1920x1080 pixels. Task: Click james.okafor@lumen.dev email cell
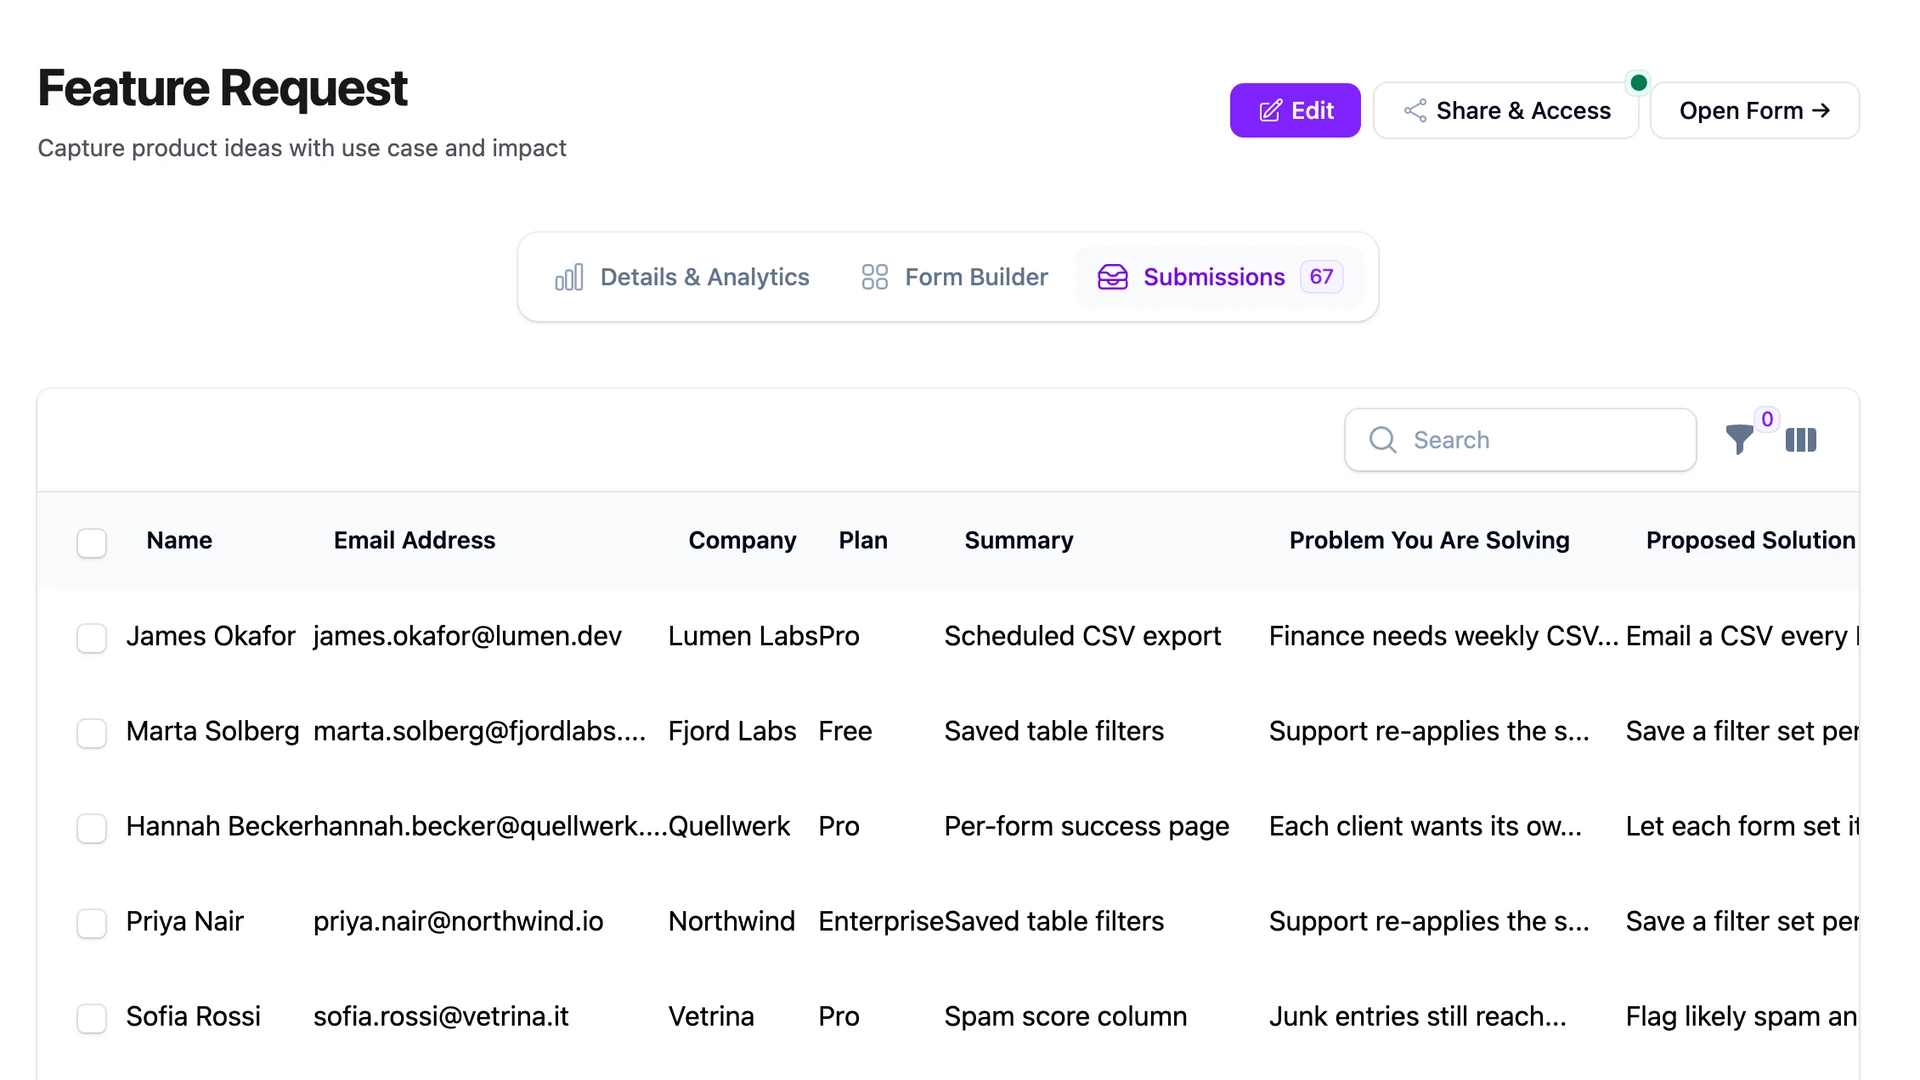(x=467, y=636)
